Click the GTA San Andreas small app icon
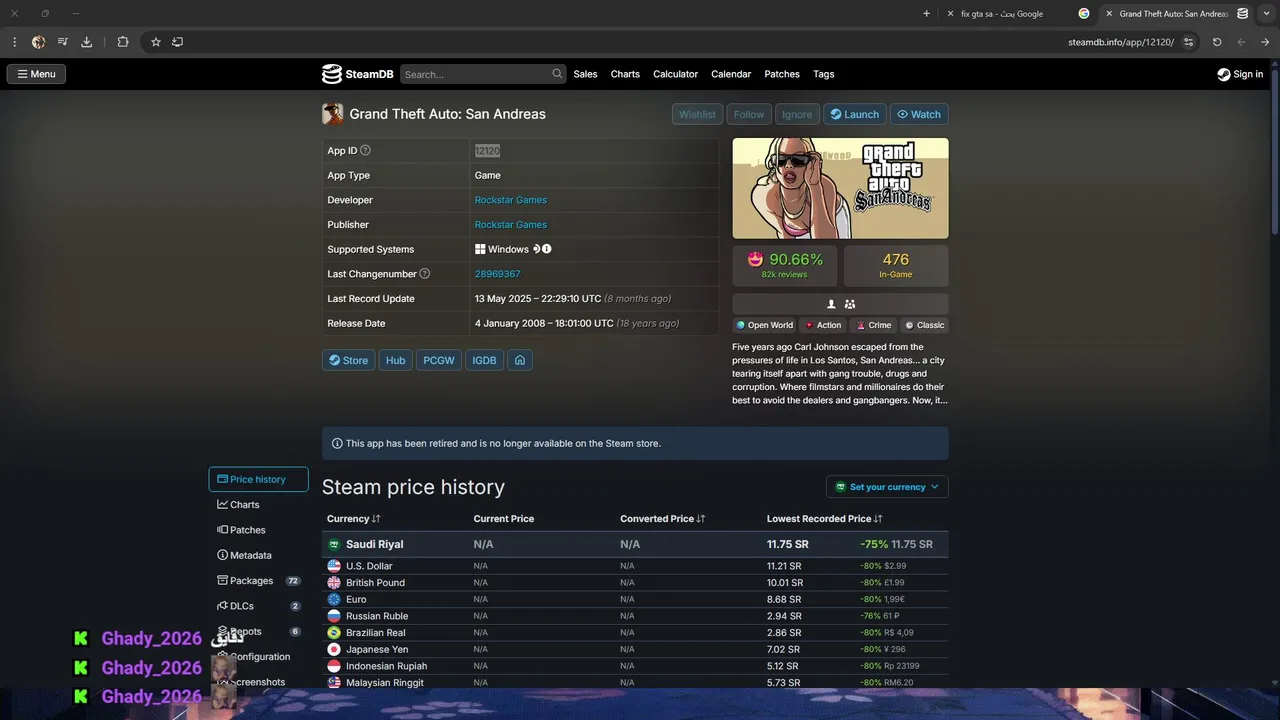Viewport: 1280px width, 720px height. 332,114
